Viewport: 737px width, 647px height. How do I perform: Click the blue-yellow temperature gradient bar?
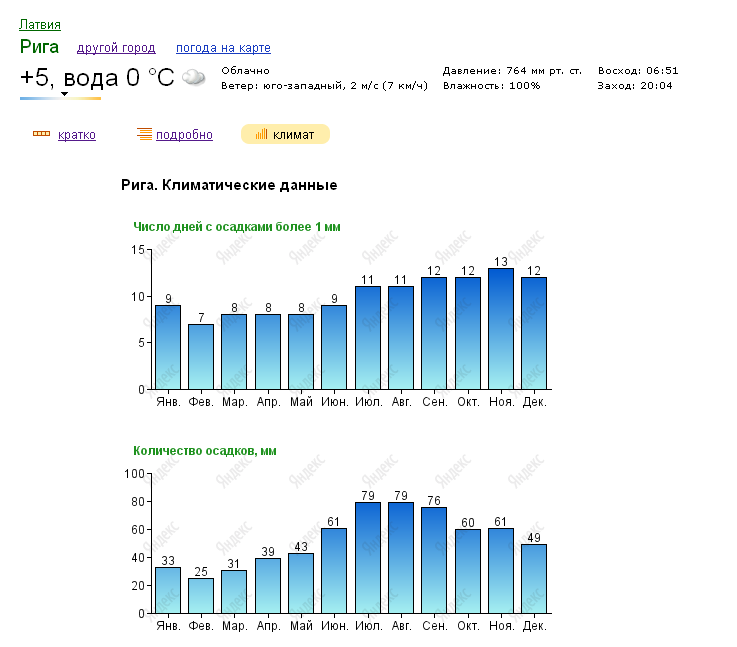pyautogui.click(x=60, y=99)
